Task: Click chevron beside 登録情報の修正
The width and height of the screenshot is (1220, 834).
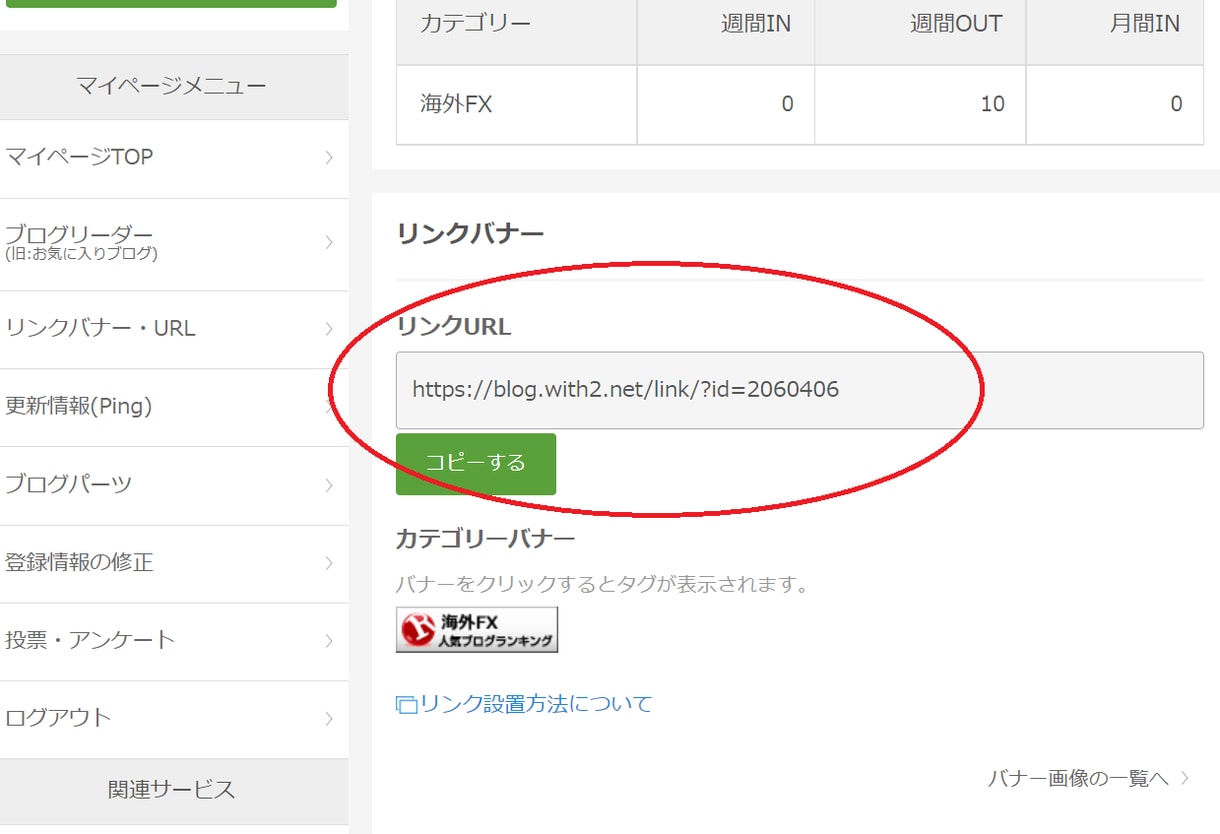Action: click(329, 564)
